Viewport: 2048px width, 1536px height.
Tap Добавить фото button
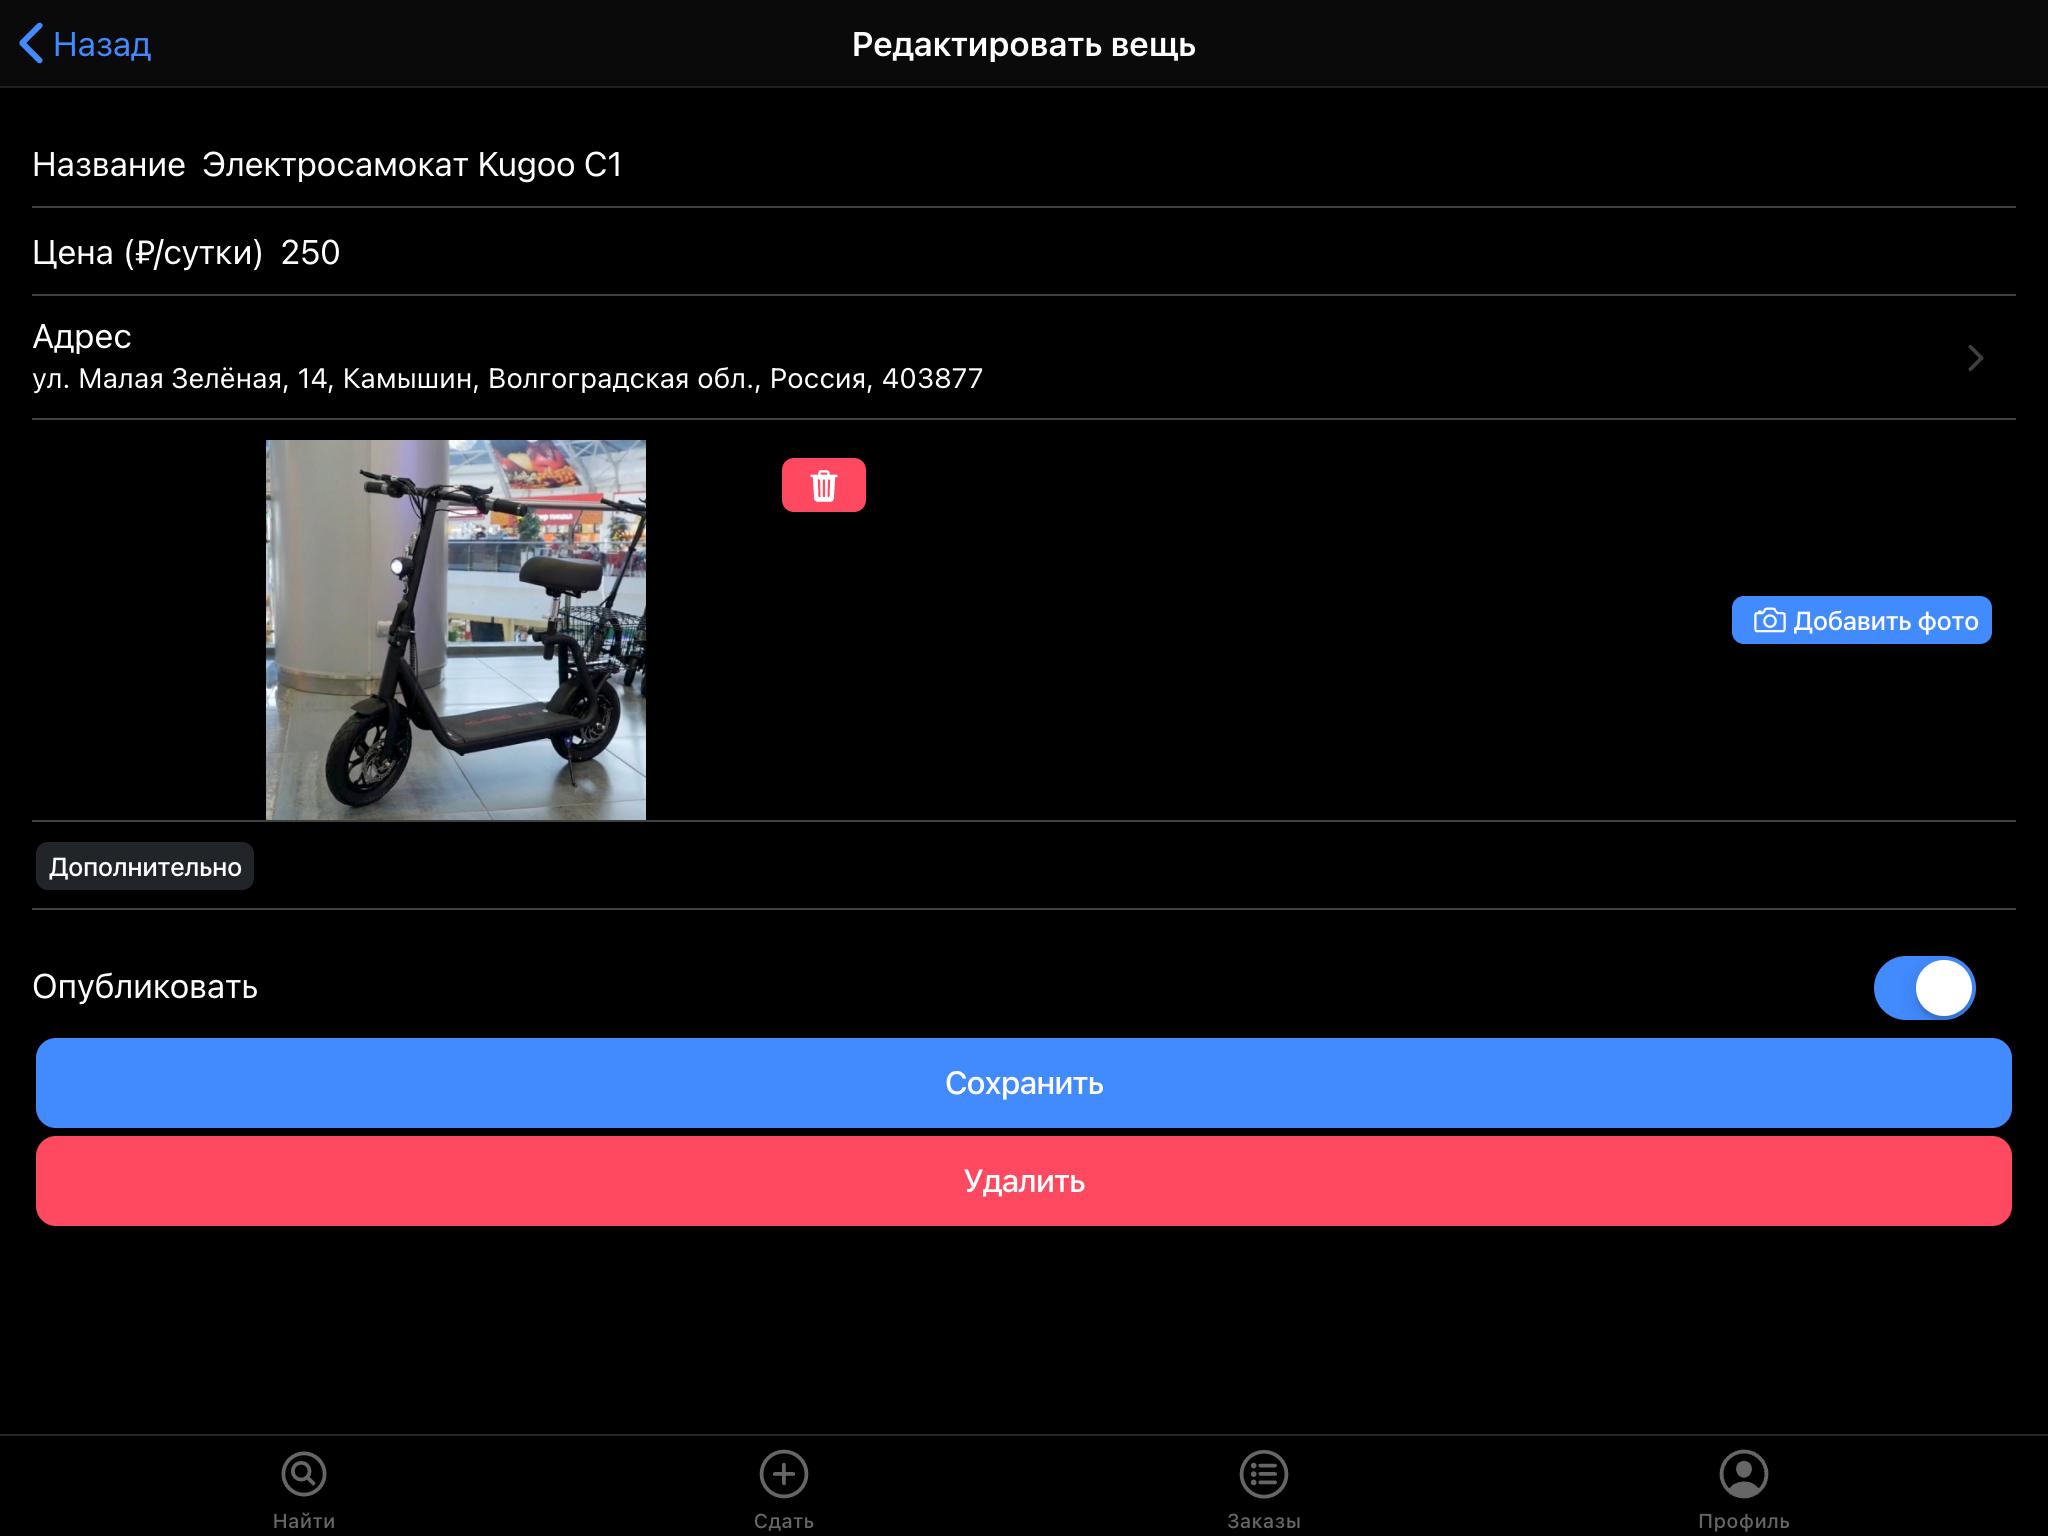tap(1862, 620)
